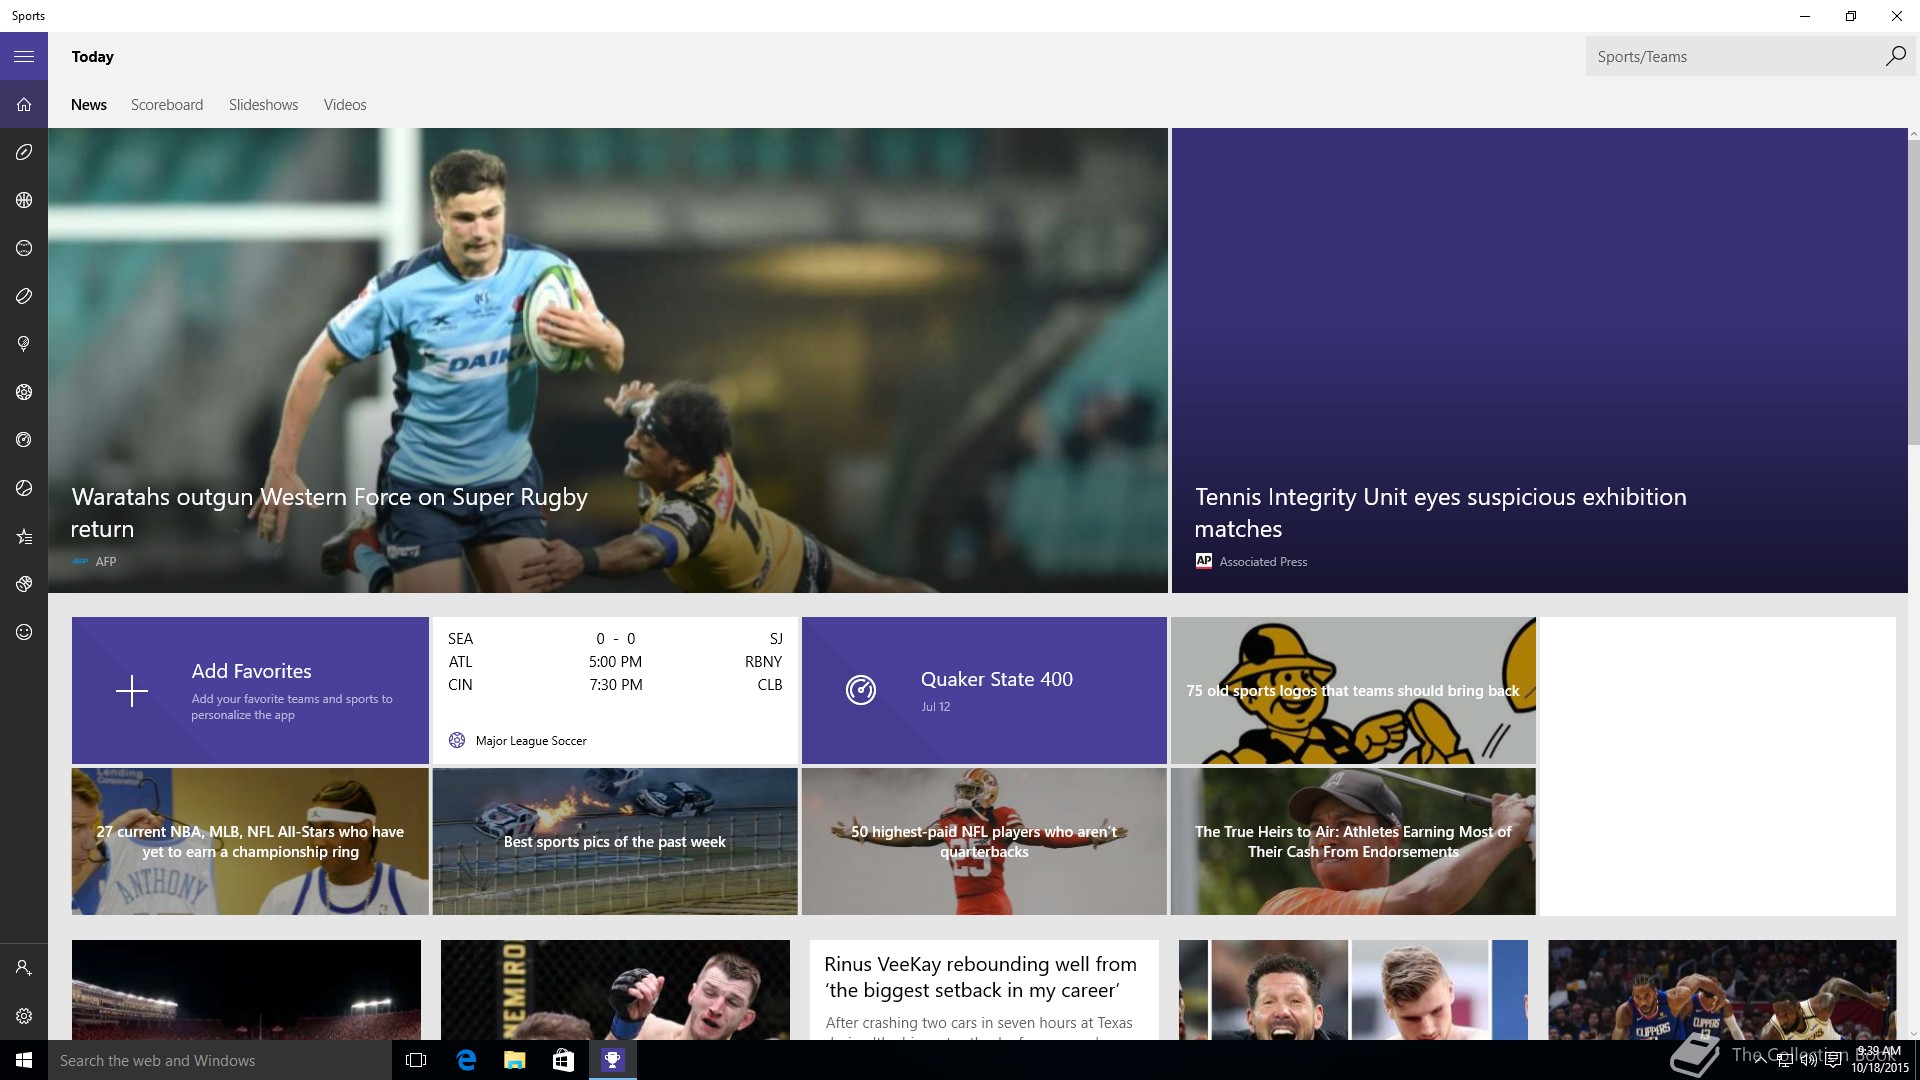Click the sign-in person icon

click(x=24, y=968)
